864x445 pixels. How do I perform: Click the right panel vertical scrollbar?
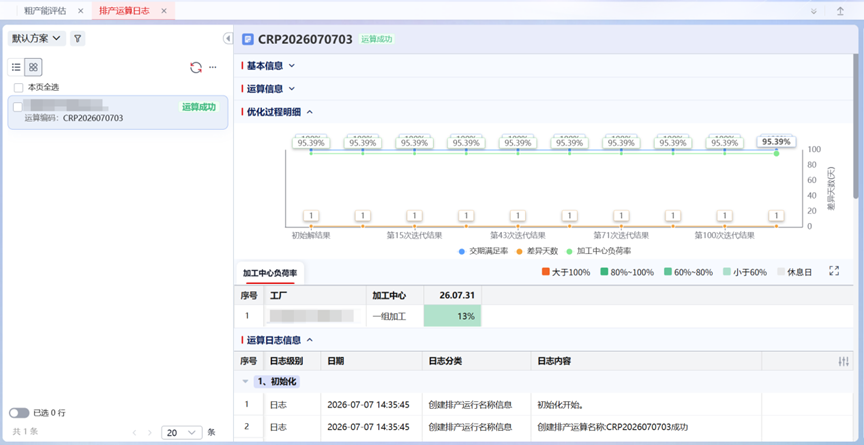pos(856,126)
